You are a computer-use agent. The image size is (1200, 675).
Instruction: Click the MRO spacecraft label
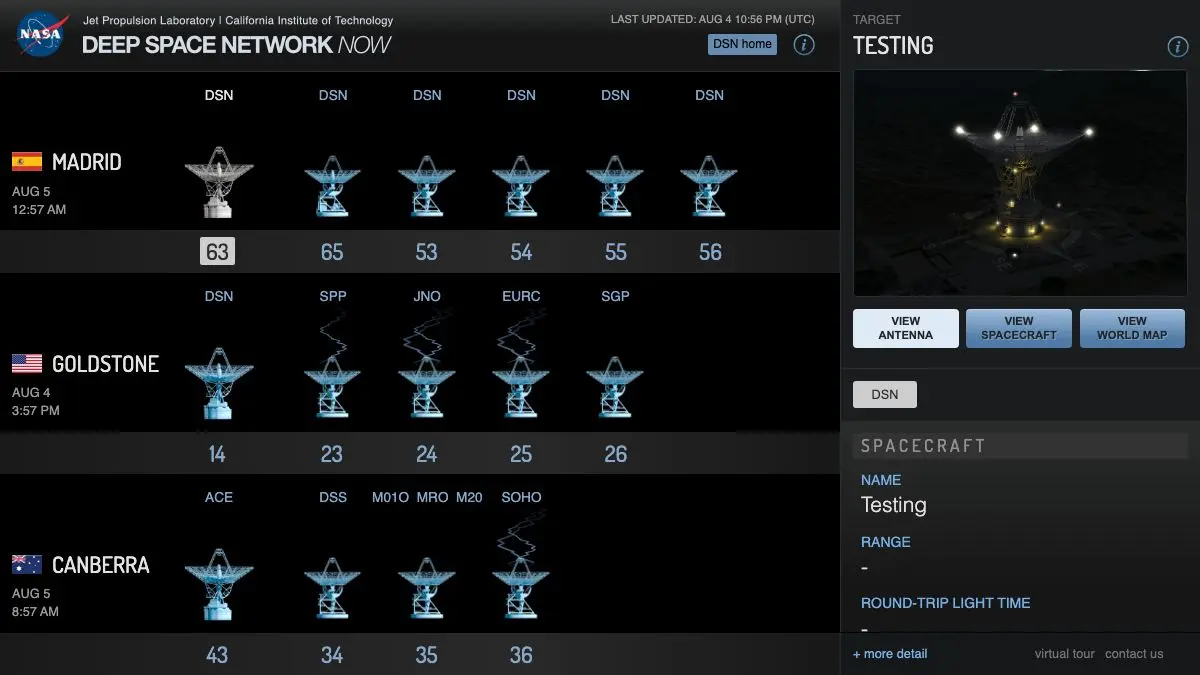(x=433, y=497)
